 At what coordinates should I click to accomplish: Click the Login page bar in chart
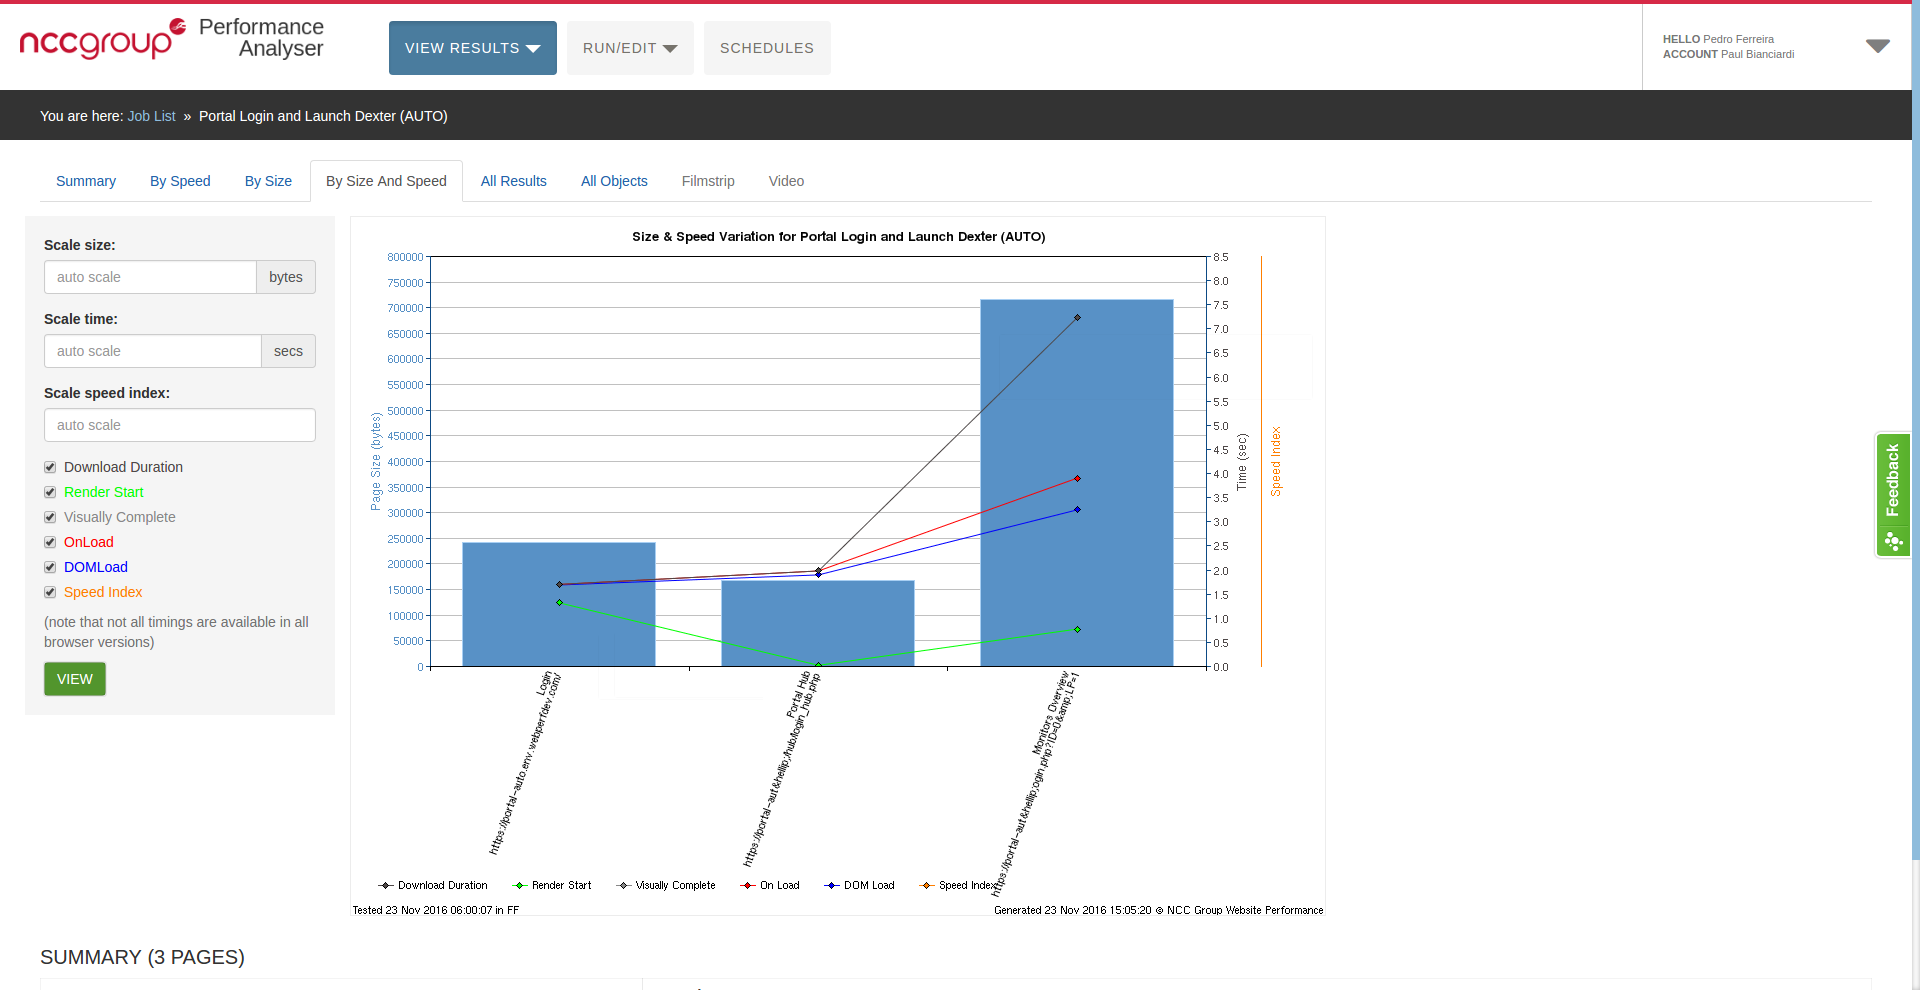point(559,604)
